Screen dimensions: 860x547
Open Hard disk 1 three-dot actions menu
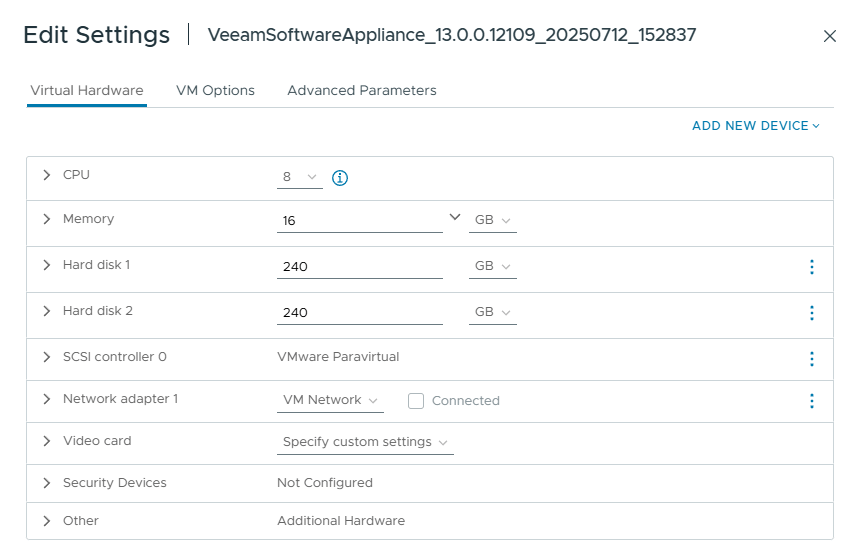click(811, 267)
